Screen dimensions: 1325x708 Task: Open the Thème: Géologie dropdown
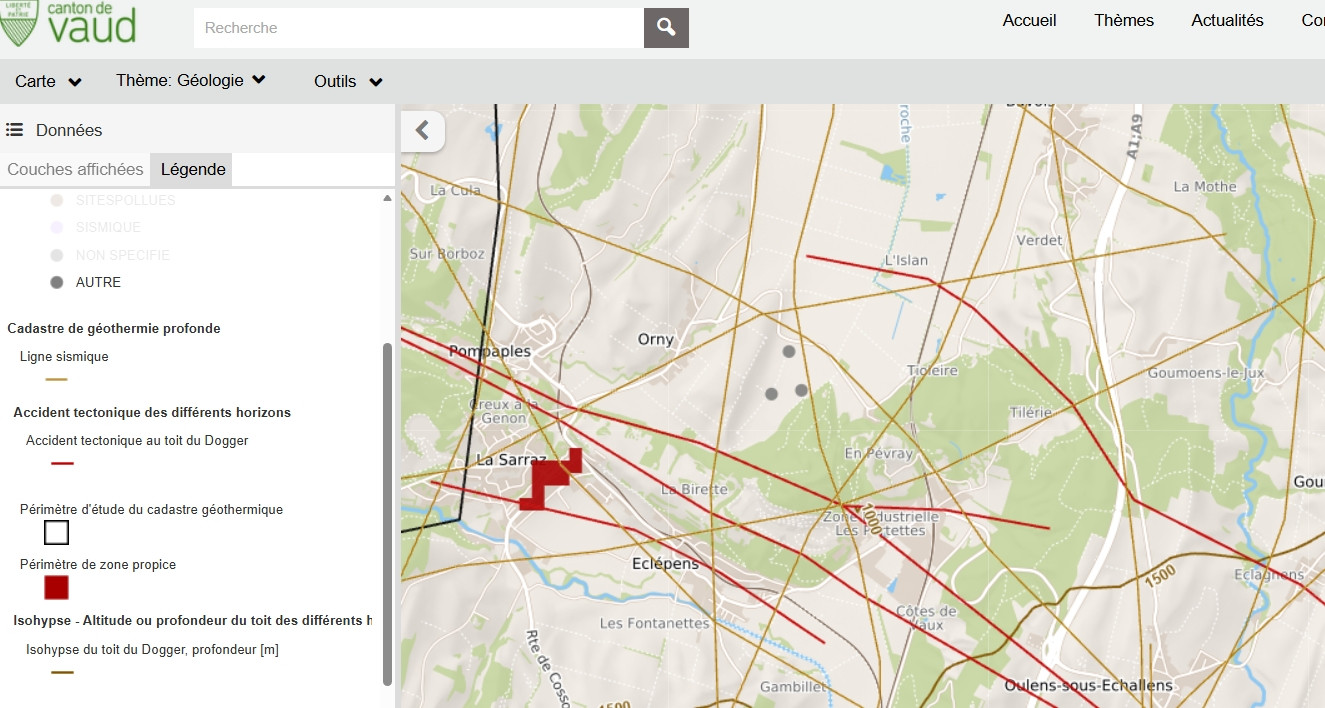point(190,81)
